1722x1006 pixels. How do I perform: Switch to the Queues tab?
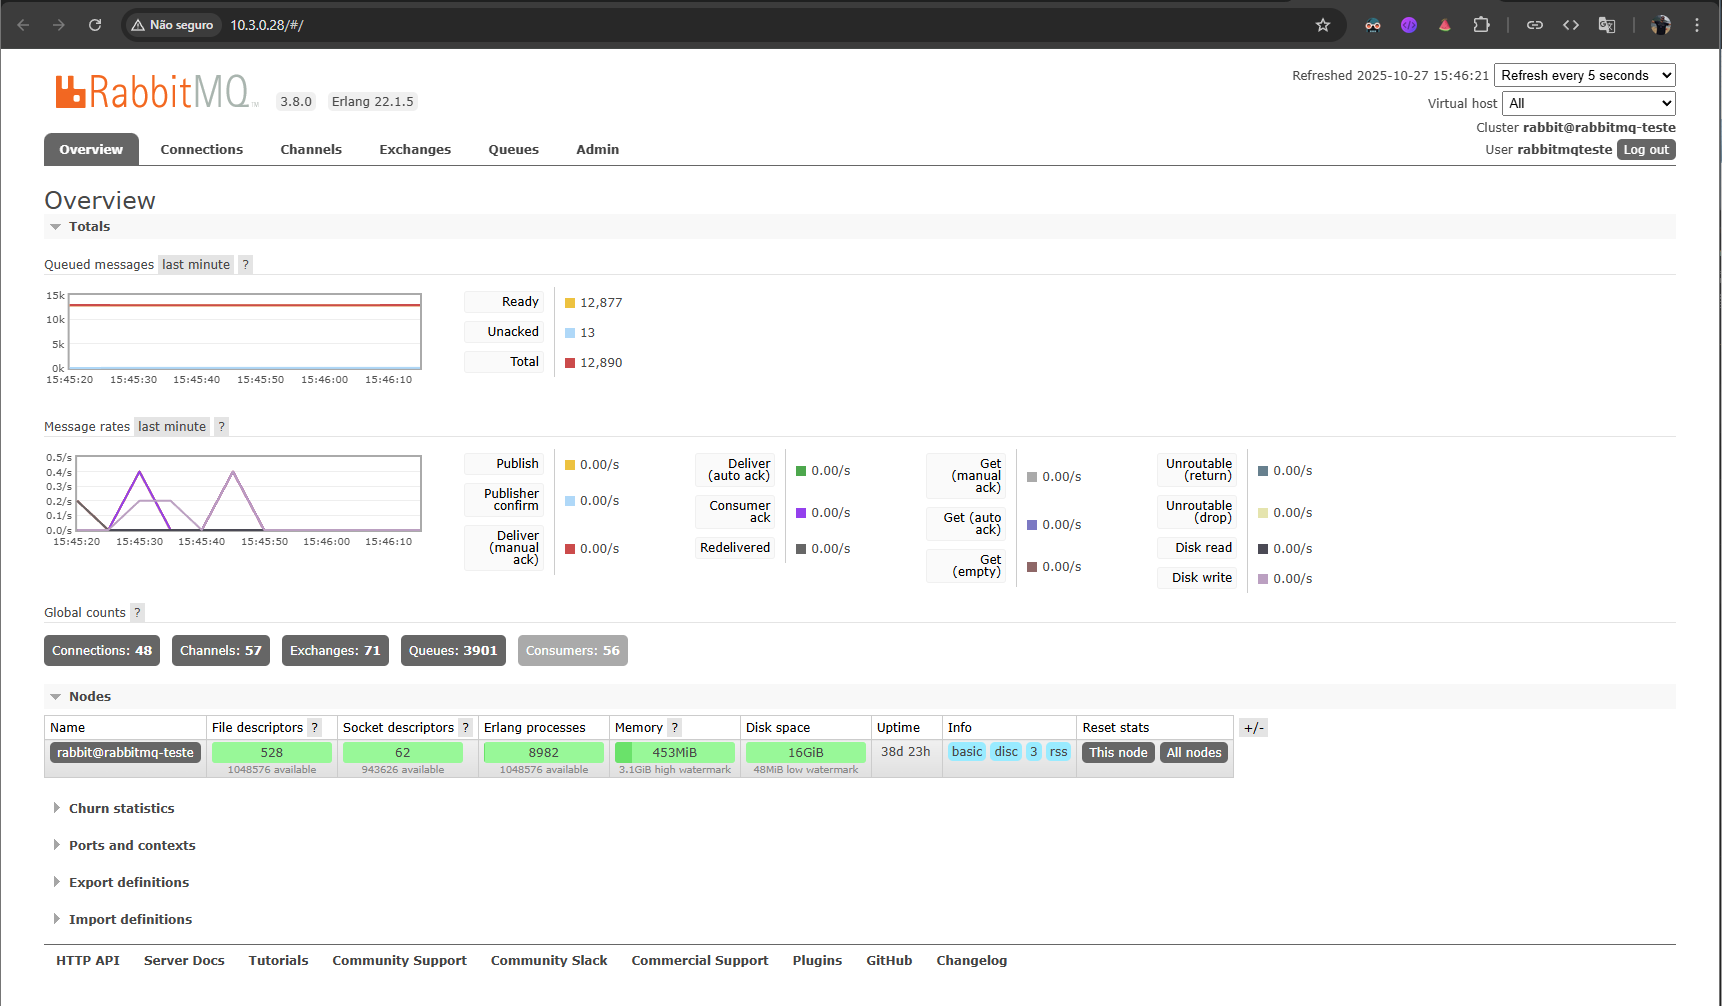(513, 149)
